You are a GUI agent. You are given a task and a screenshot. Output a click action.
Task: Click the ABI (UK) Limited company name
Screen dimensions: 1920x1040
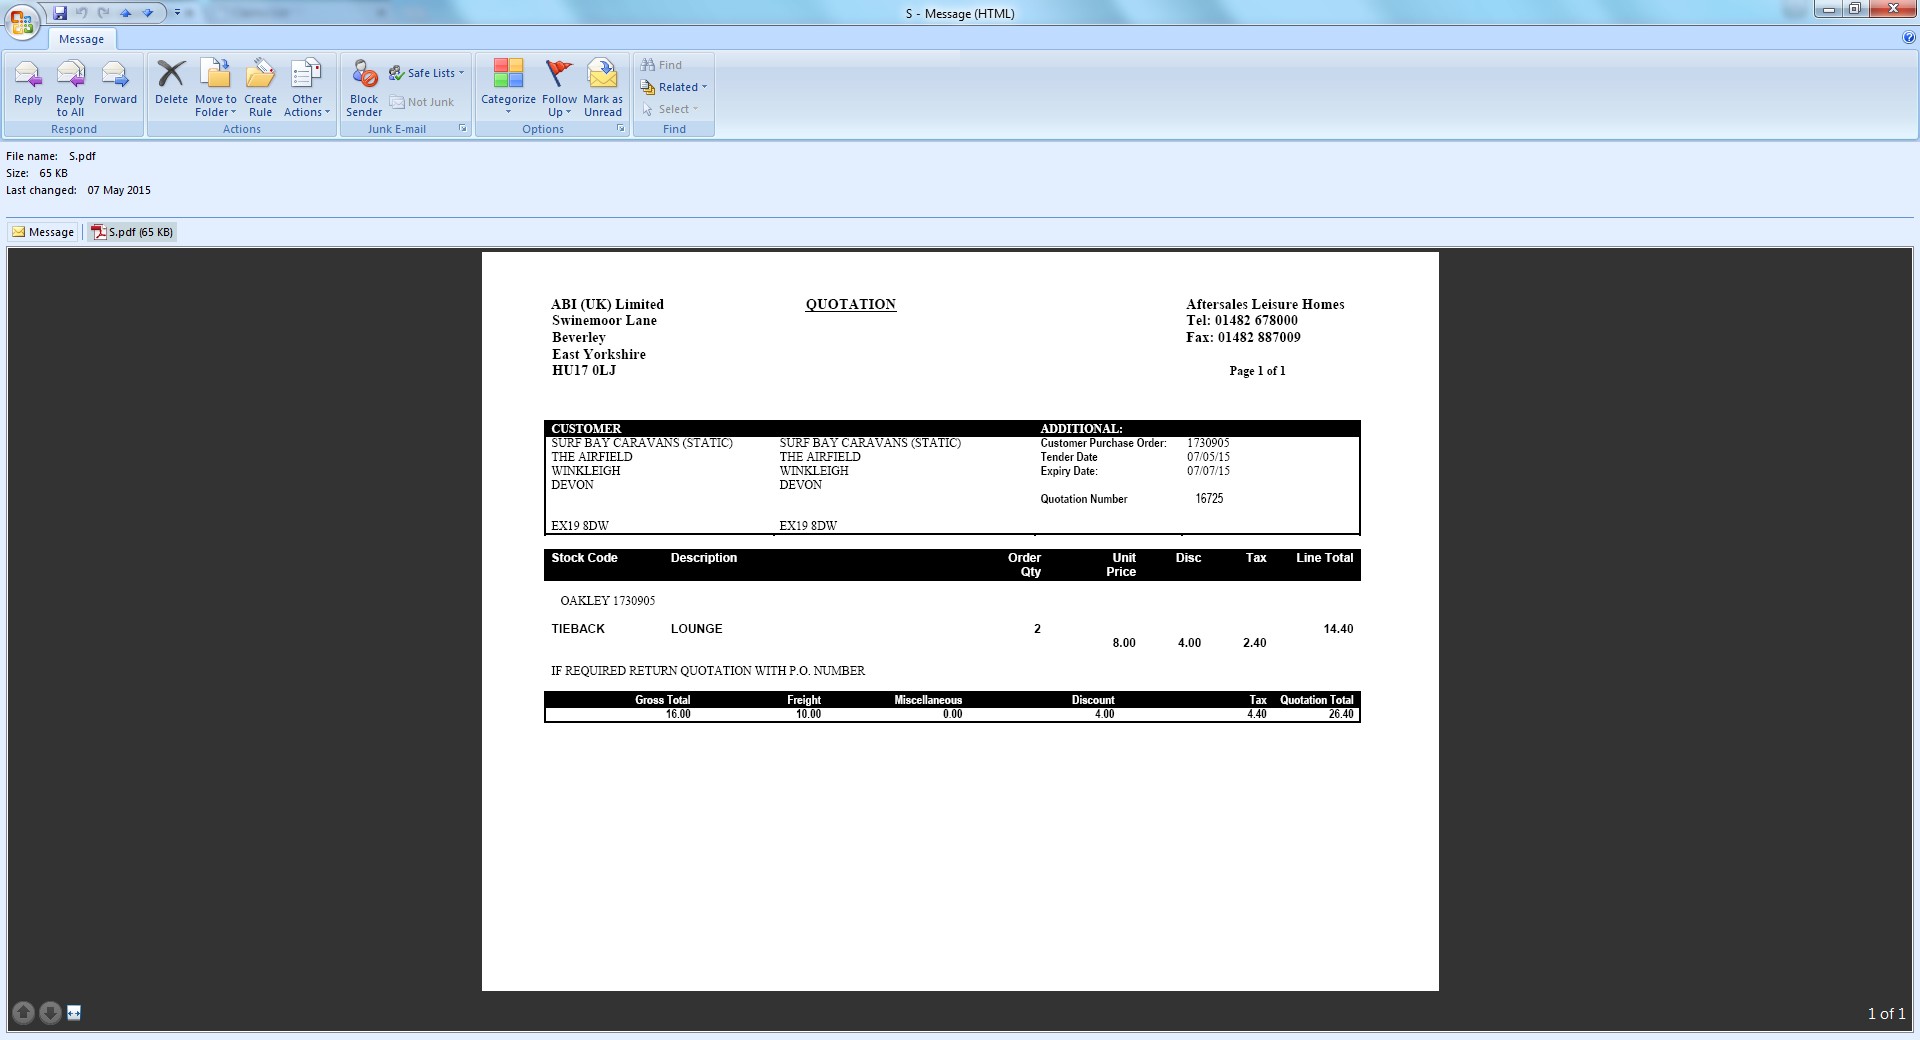pos(607,304)
